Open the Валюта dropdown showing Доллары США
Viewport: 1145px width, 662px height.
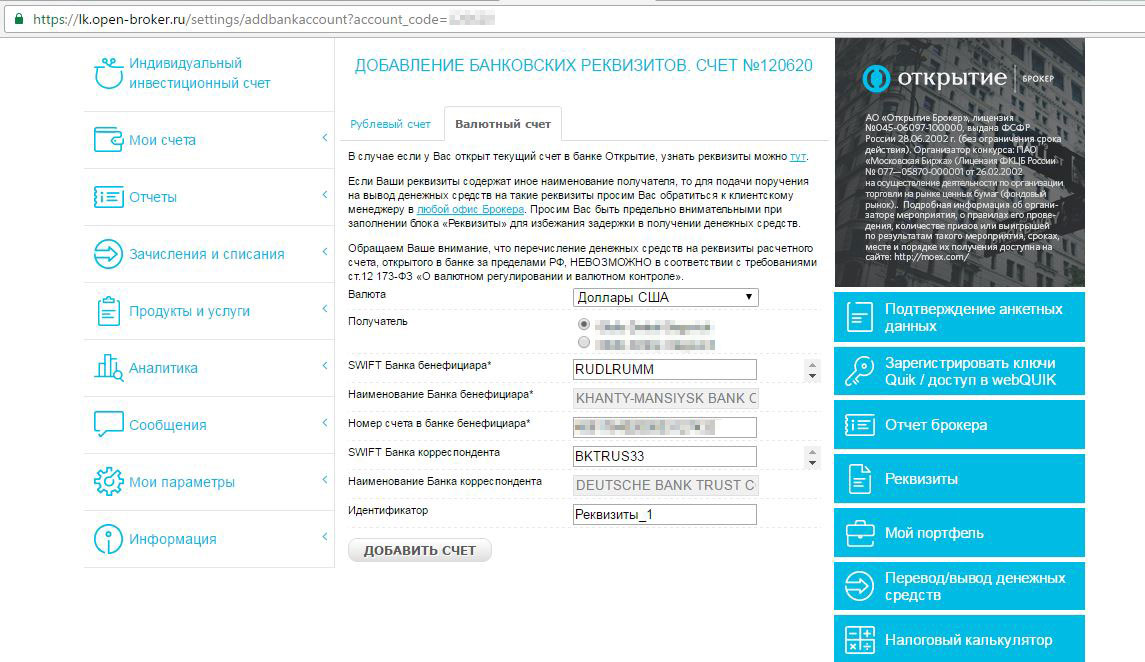(665, 297)
